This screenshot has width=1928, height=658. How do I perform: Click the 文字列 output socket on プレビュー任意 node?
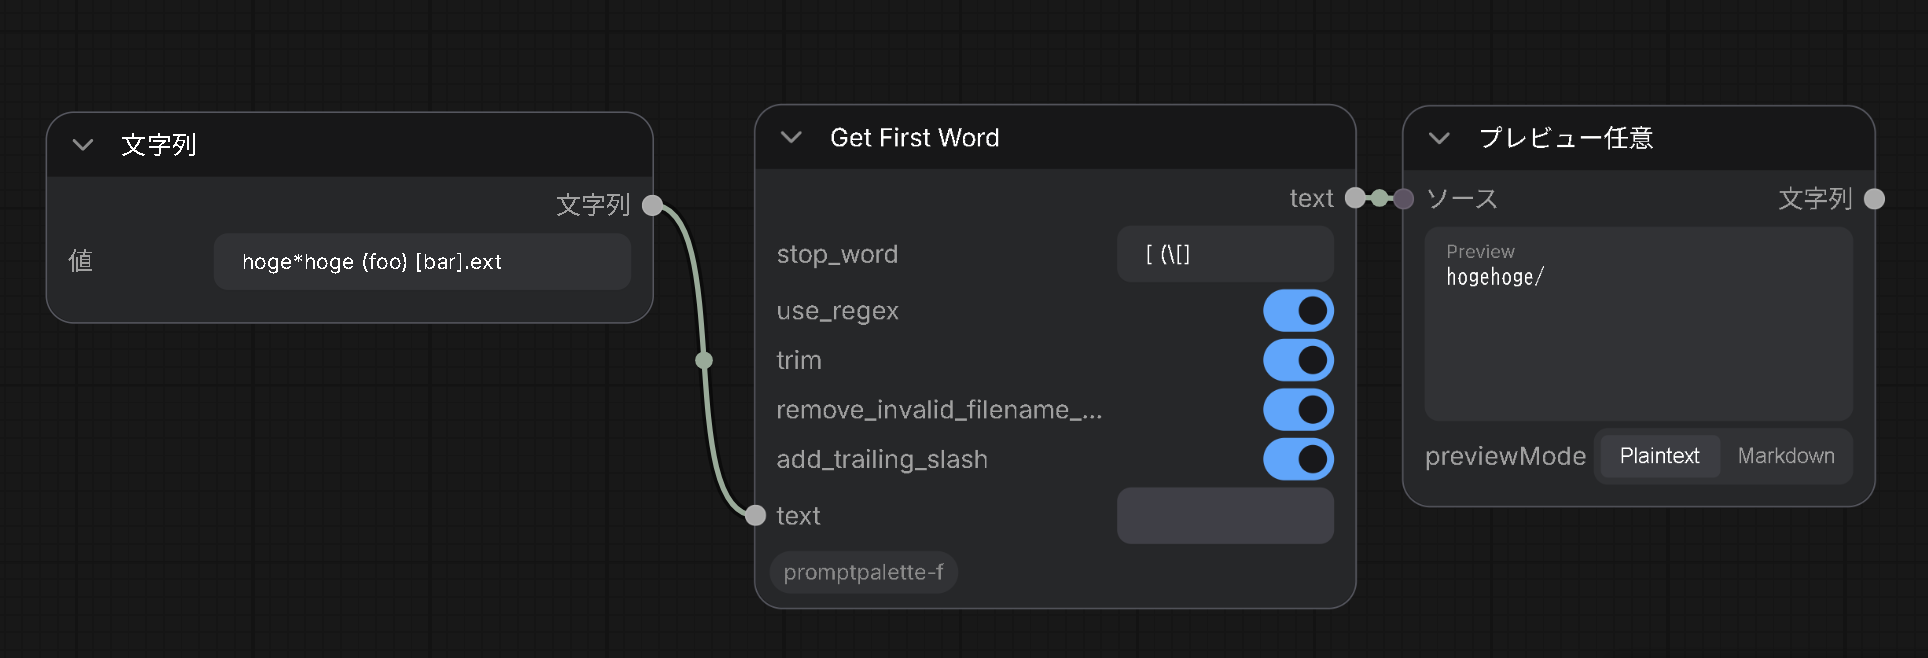(x=1875, y=199)
